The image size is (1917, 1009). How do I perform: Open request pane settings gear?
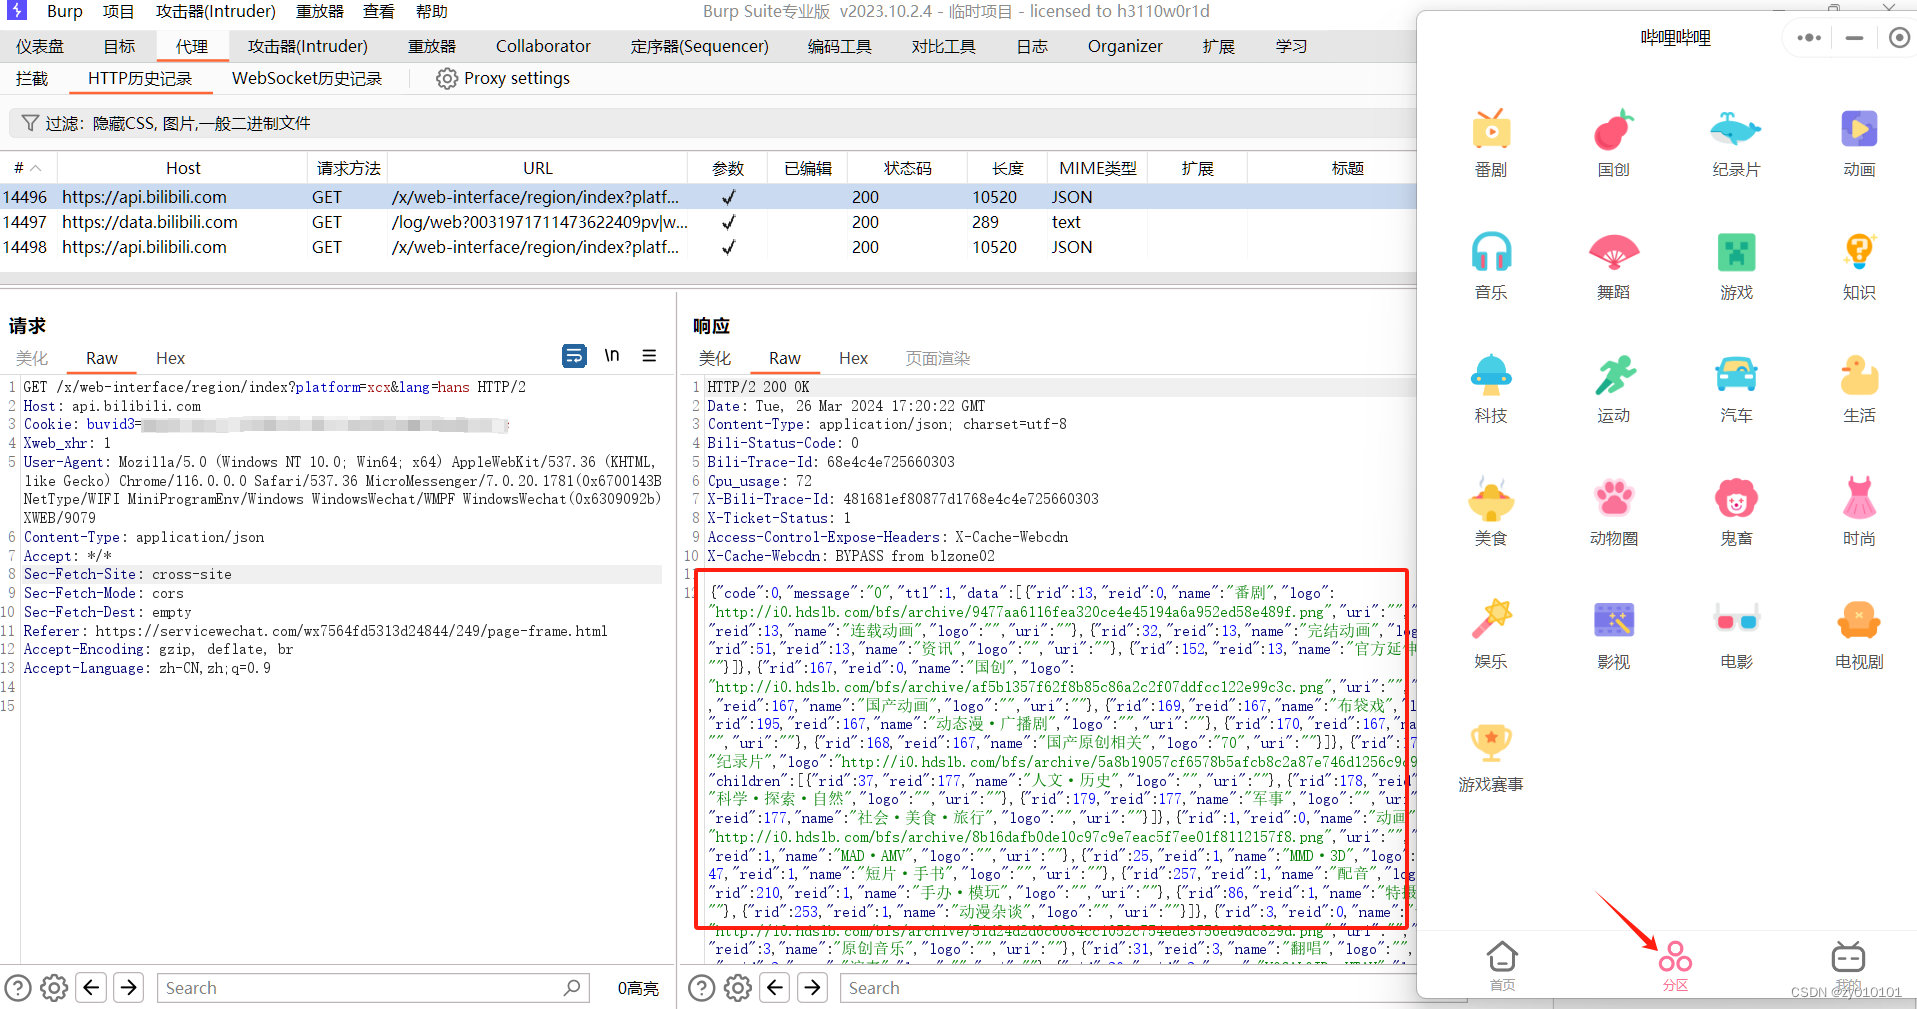pos(54,988)
